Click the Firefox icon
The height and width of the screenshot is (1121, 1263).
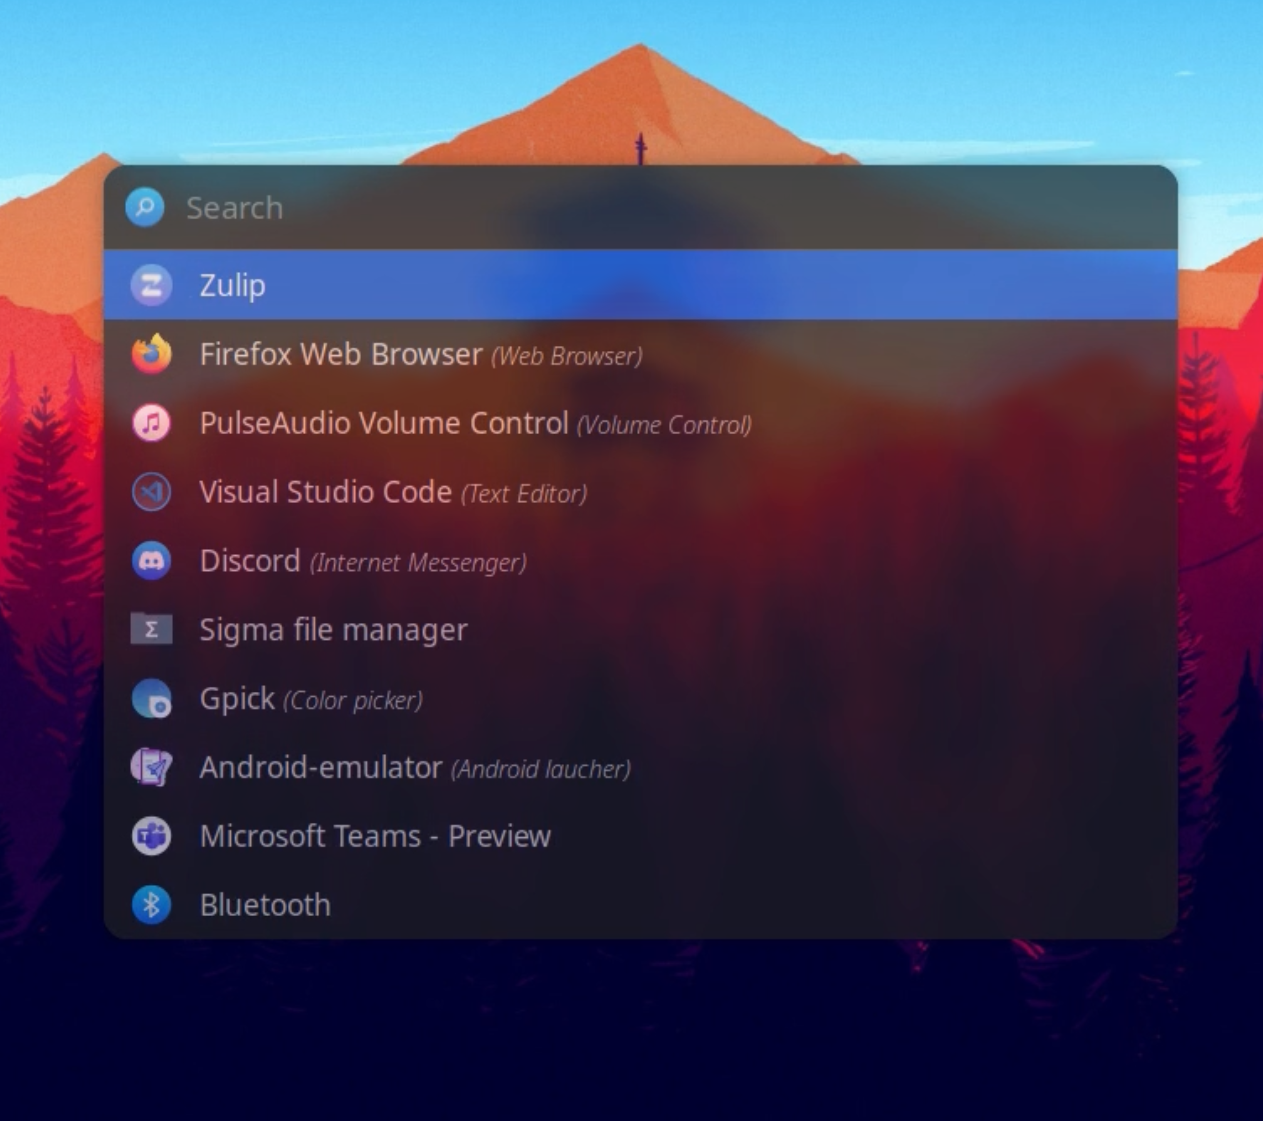pyautogui.click(x=151, y=354)
